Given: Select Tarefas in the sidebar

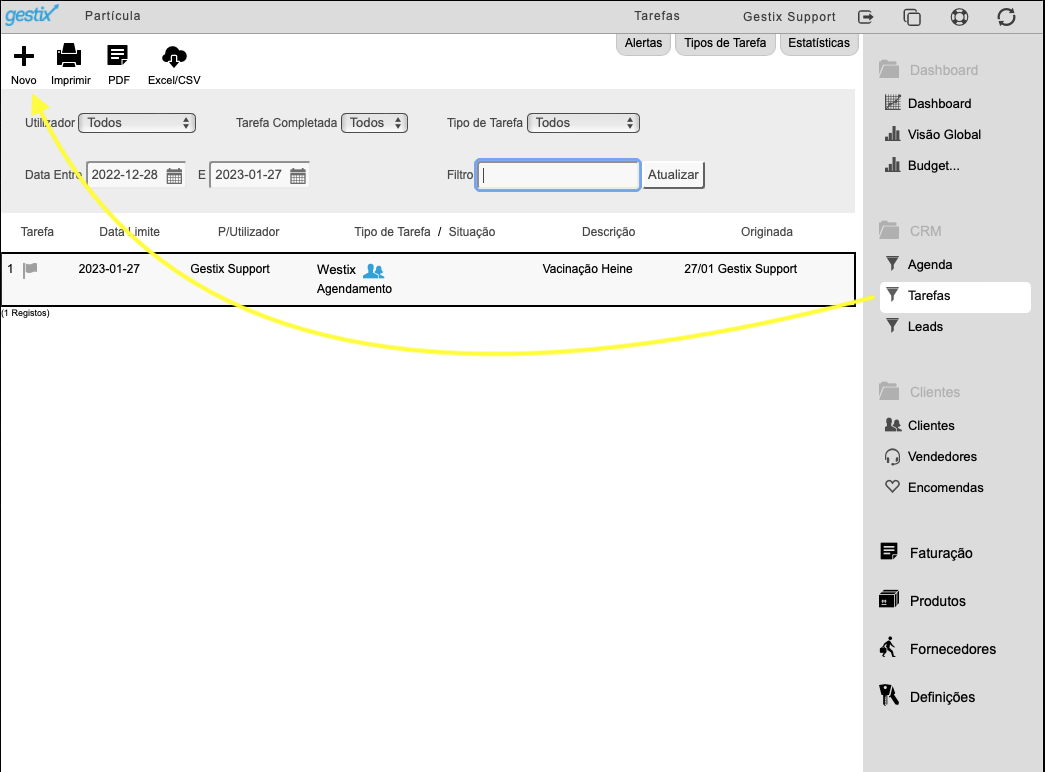Looking at the screenshot, I should (x=955, y=296).
